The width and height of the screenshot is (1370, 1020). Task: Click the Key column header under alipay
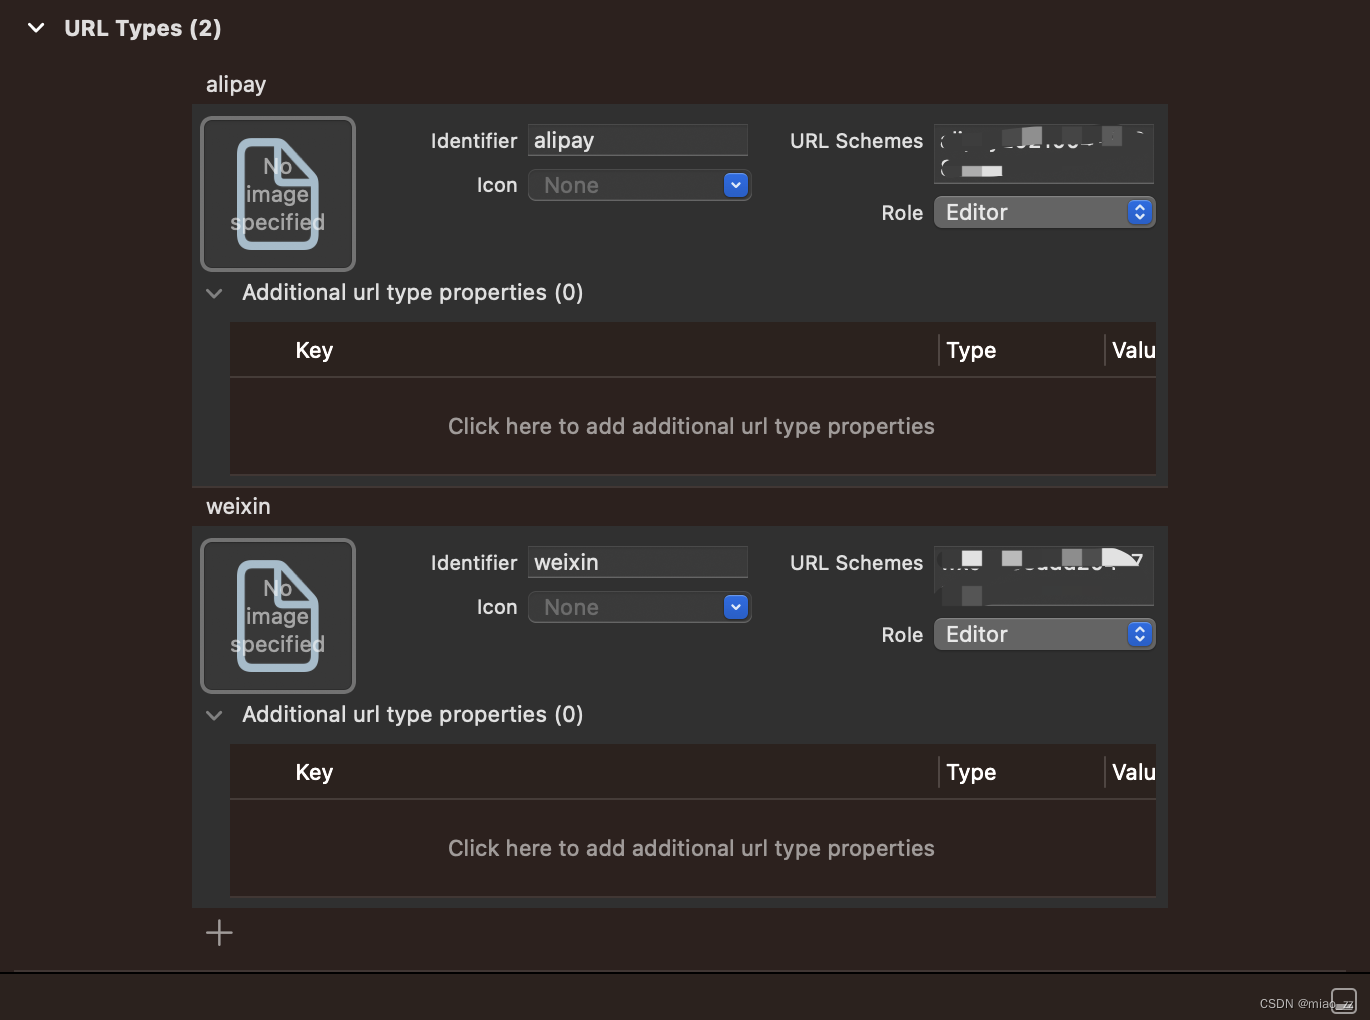[x=314, y=350]
